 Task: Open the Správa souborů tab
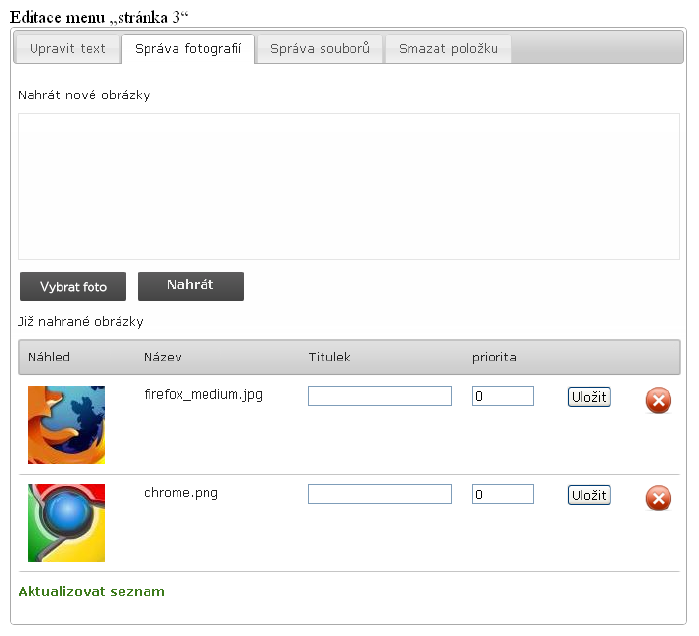click(x=320, y=49)
